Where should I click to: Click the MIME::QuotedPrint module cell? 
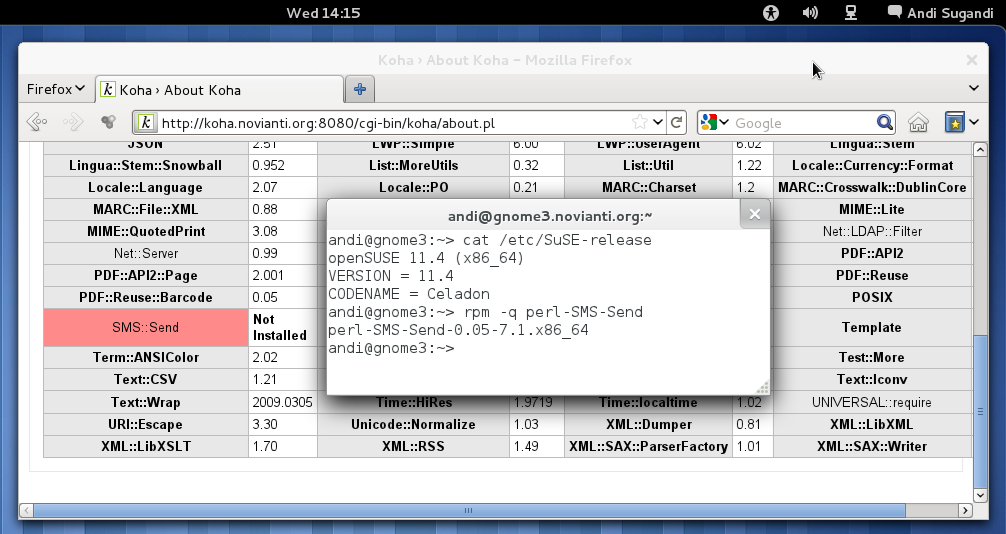pyautogui.click(x=146, y=231)
